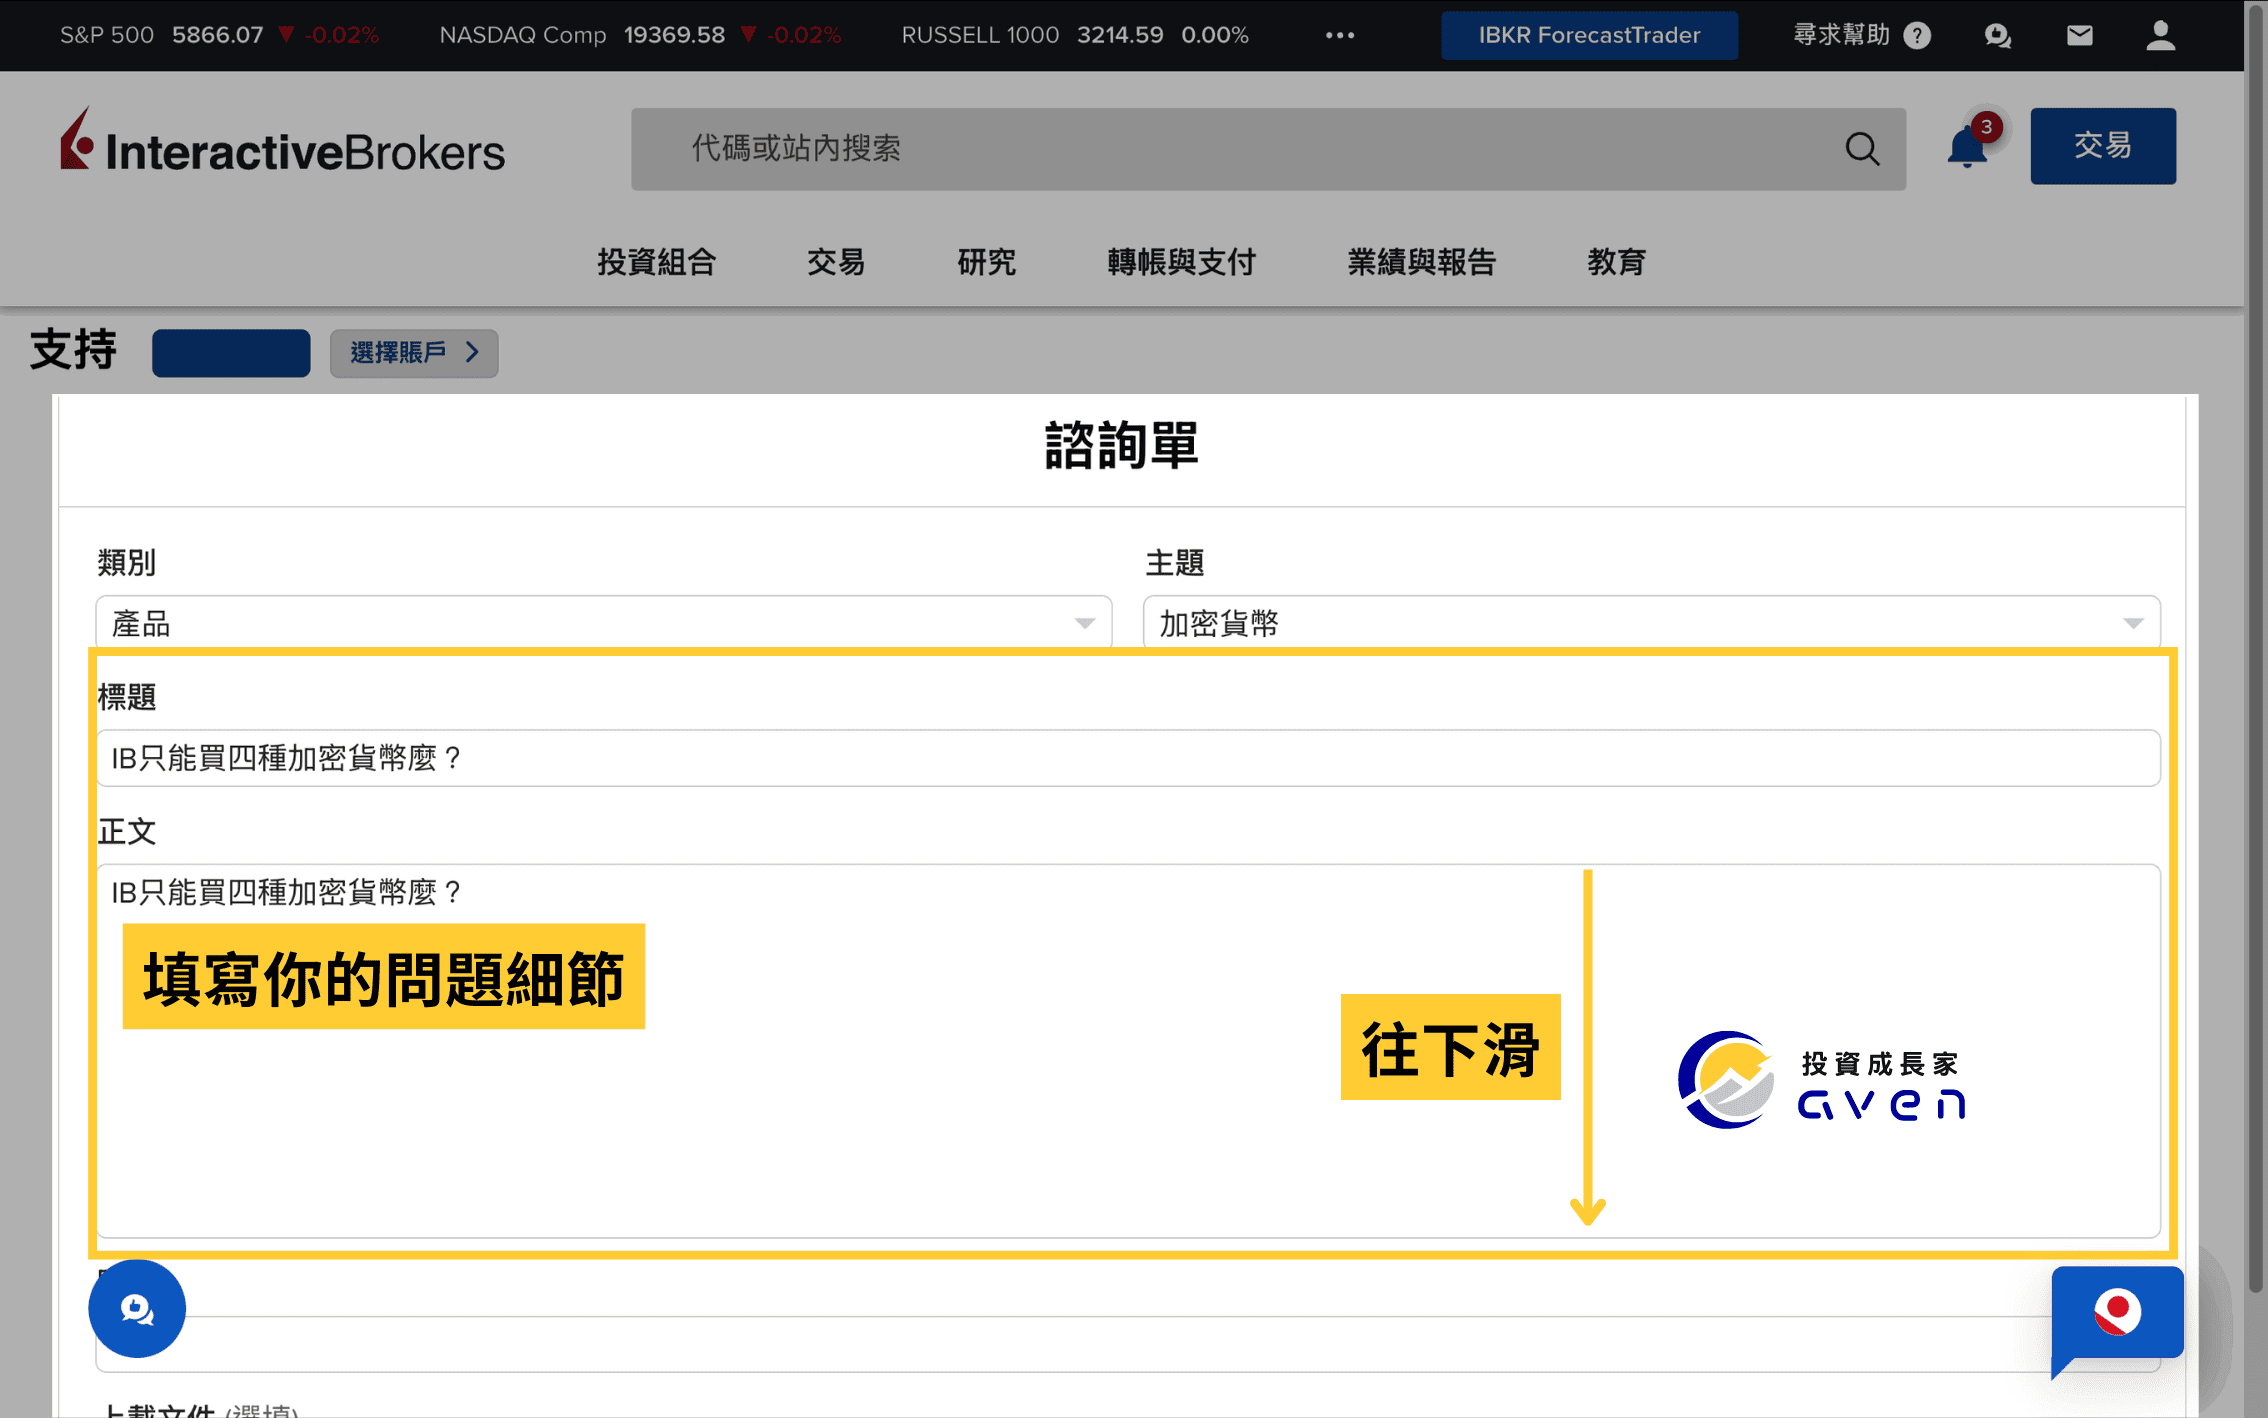Open the 業績與報告 menu
This screenshot has height=1418, width=2268.
click(x=1421, y=262)
